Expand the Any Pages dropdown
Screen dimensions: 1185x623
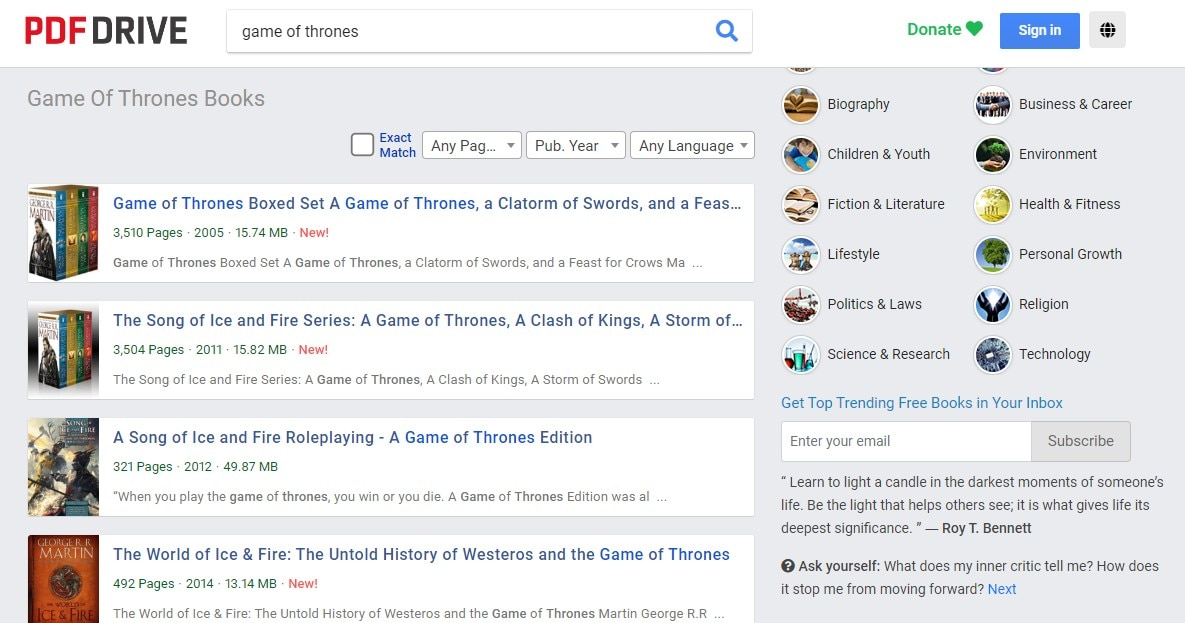[x=471, y=146]
